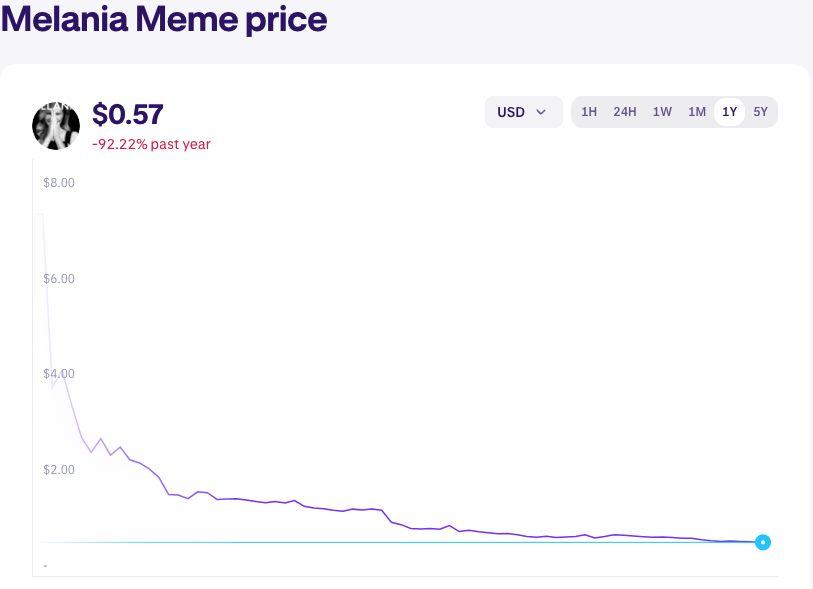The height and width of the screenshot is (589, 813).
Task: Click the $6.00 axis label
Action: [58, 278]
